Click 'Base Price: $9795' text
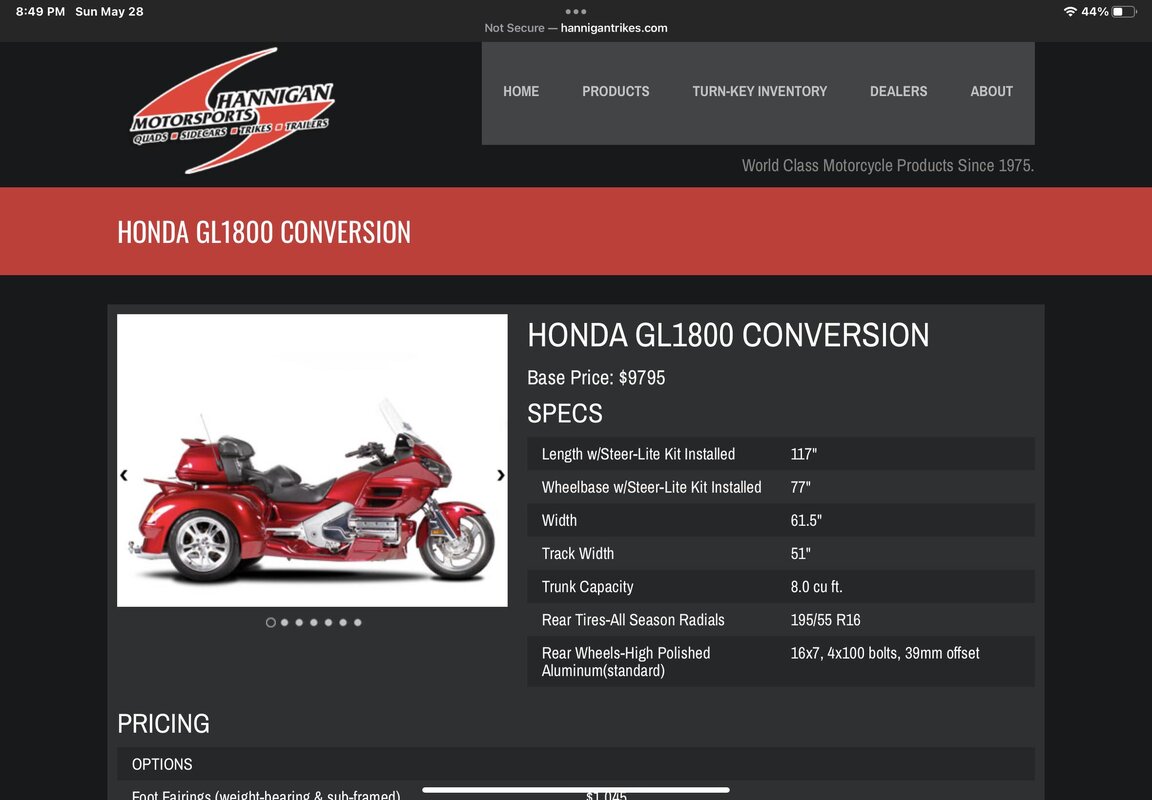 point(596,378)
